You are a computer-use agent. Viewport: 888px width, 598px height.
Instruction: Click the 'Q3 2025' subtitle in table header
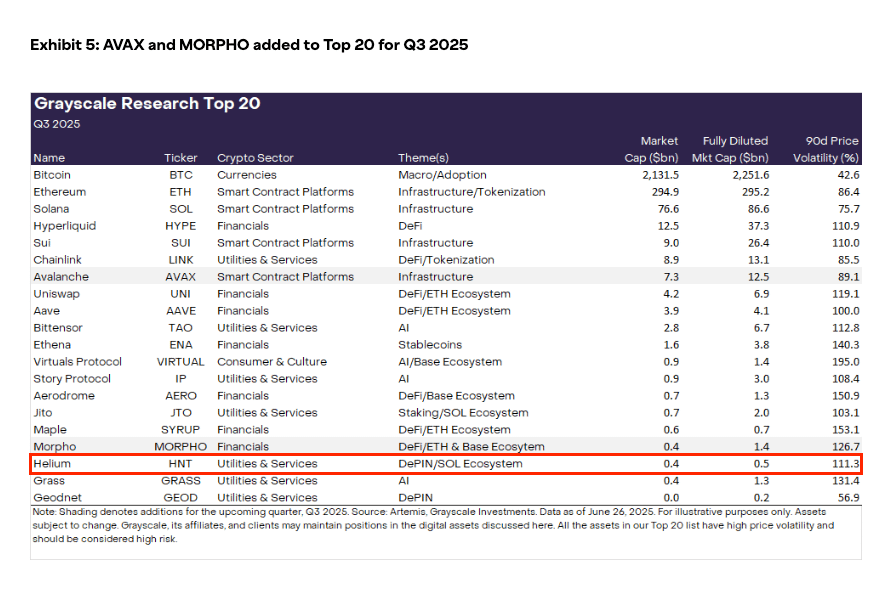pyautogui.click(x=57, y=124)
